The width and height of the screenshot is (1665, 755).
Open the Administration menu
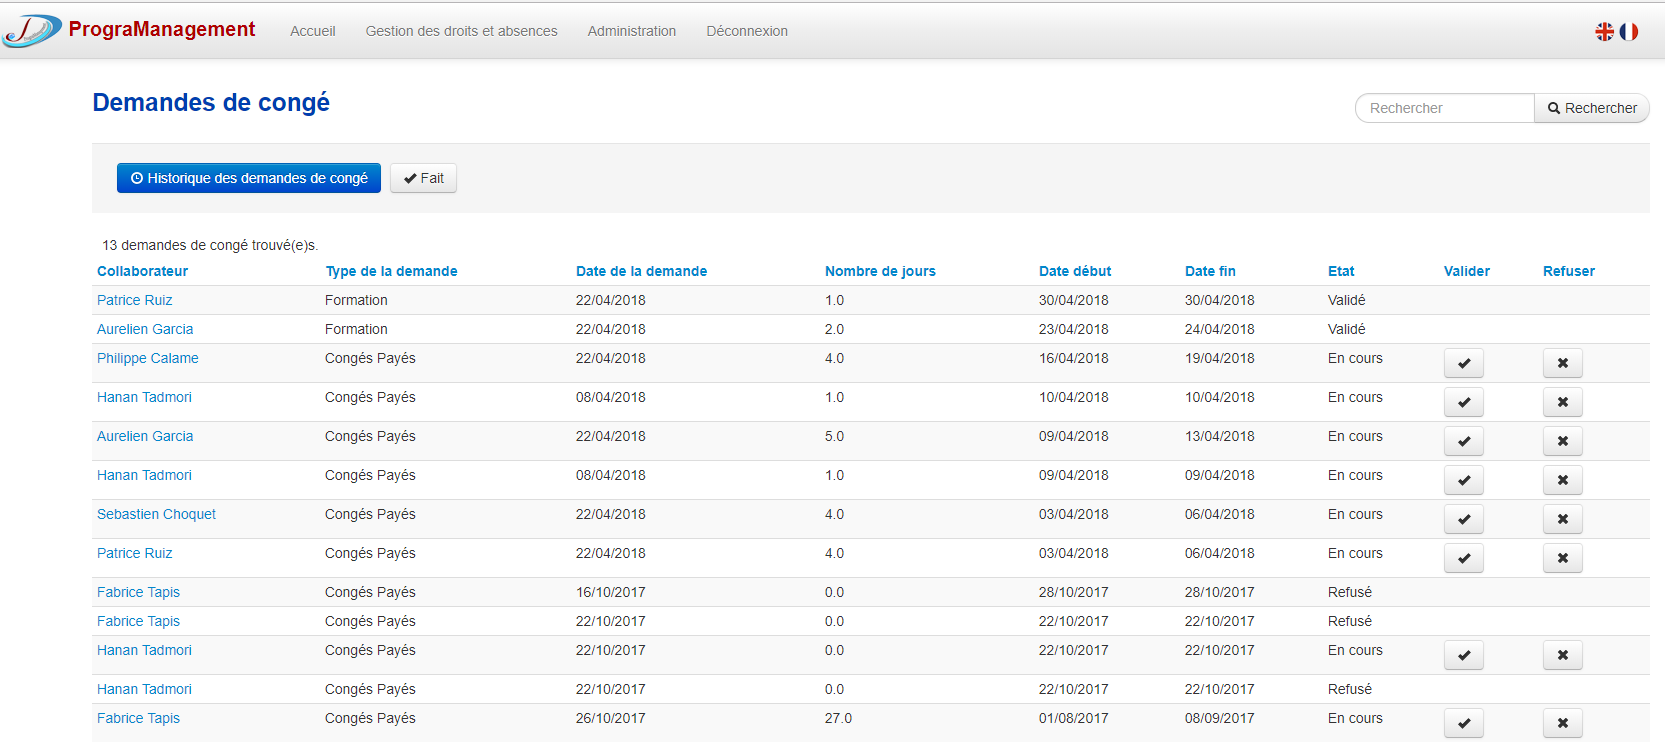(x=632, y=31)
